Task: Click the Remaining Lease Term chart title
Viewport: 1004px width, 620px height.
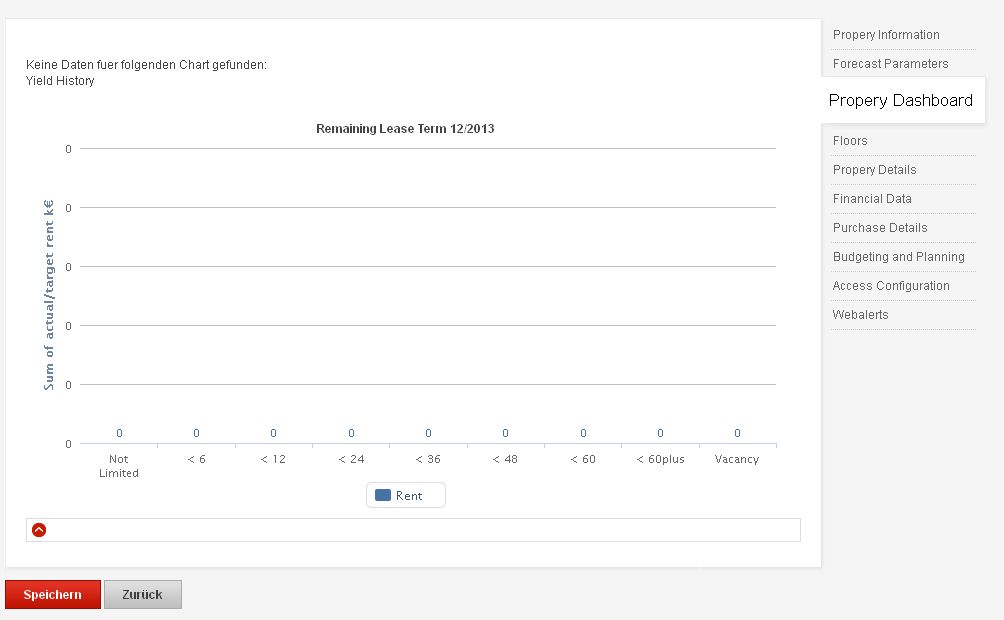Action: coord(405,129)
